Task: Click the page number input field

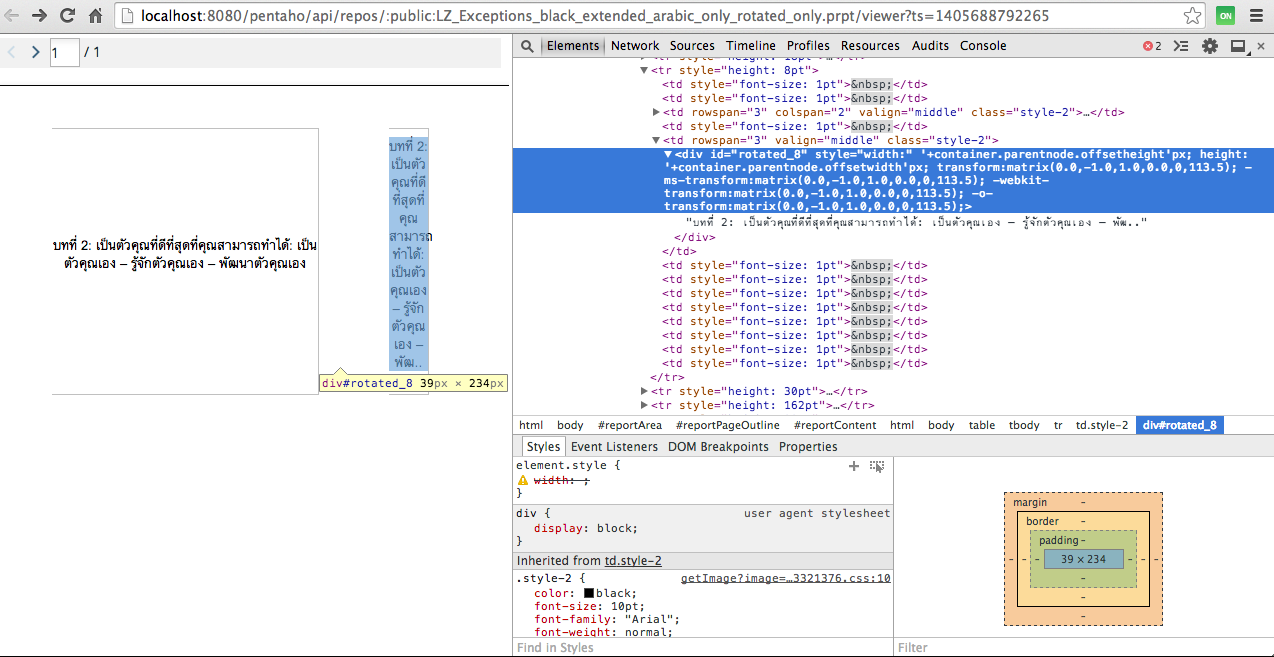Action: [x=64, y=52]
